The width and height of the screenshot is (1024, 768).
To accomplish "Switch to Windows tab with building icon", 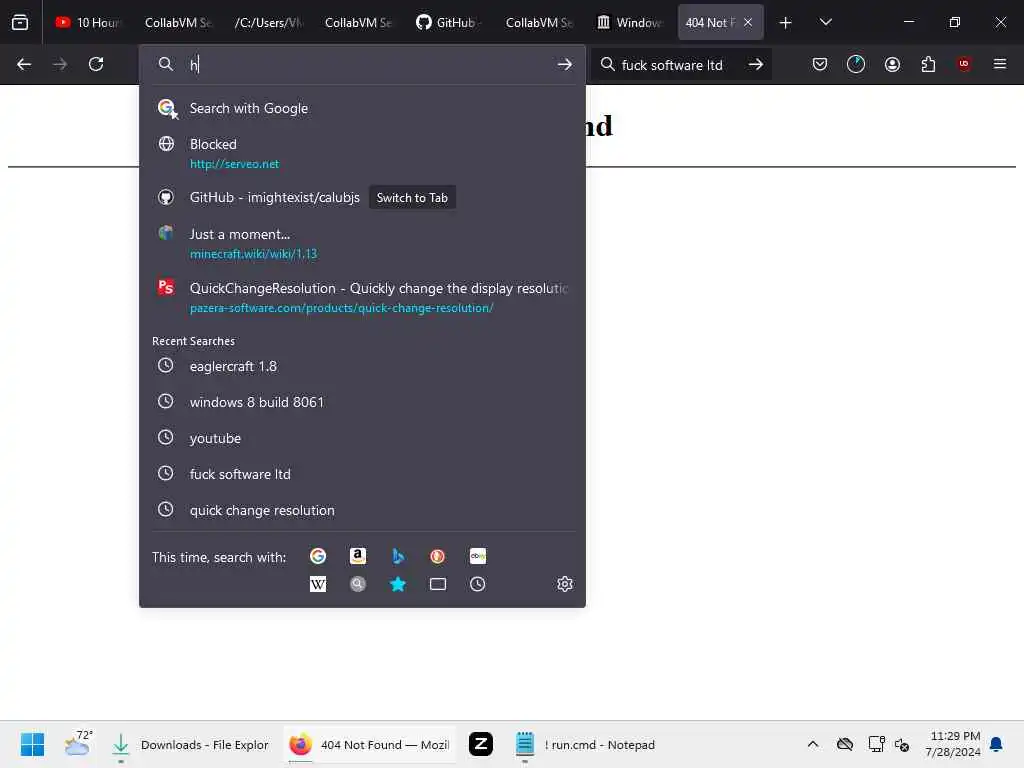I will 630,22.
